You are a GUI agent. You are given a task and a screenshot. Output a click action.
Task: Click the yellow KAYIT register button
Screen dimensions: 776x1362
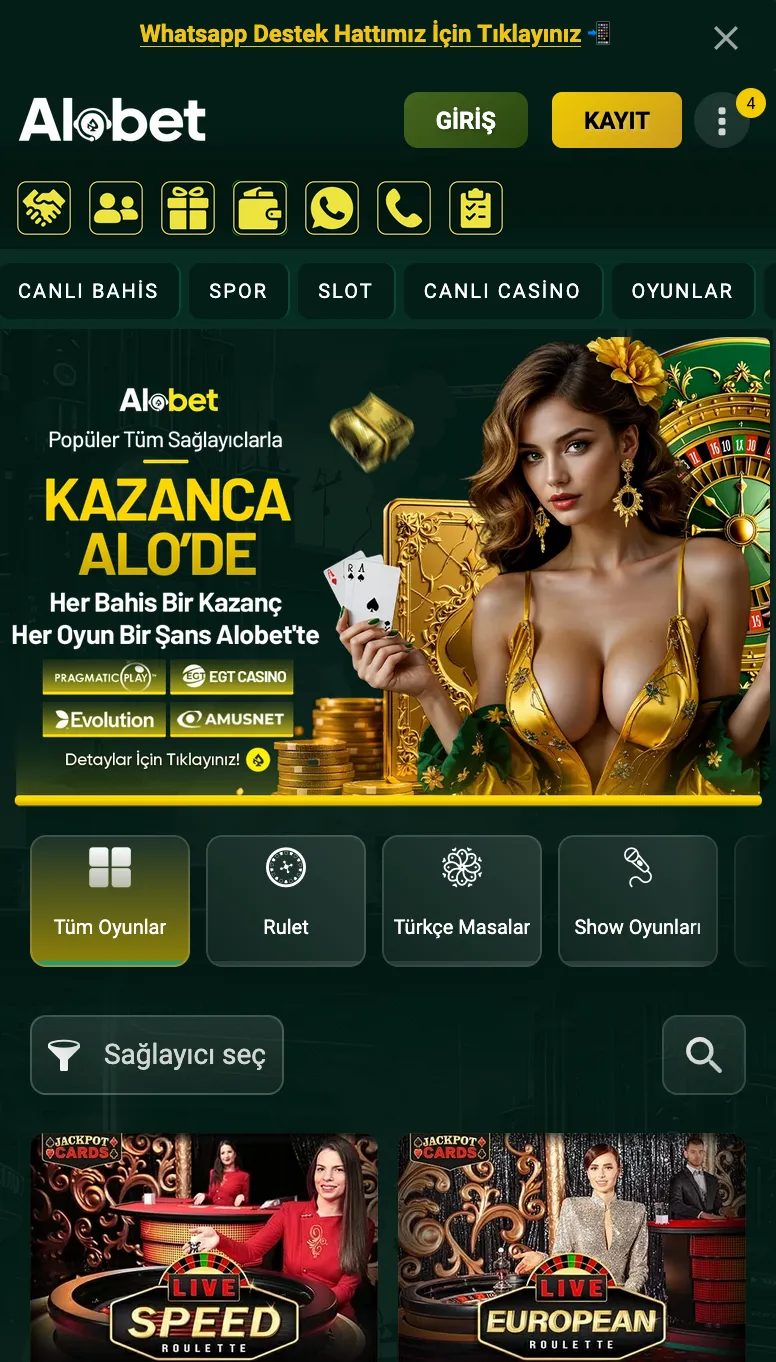(x=617, y=121)
